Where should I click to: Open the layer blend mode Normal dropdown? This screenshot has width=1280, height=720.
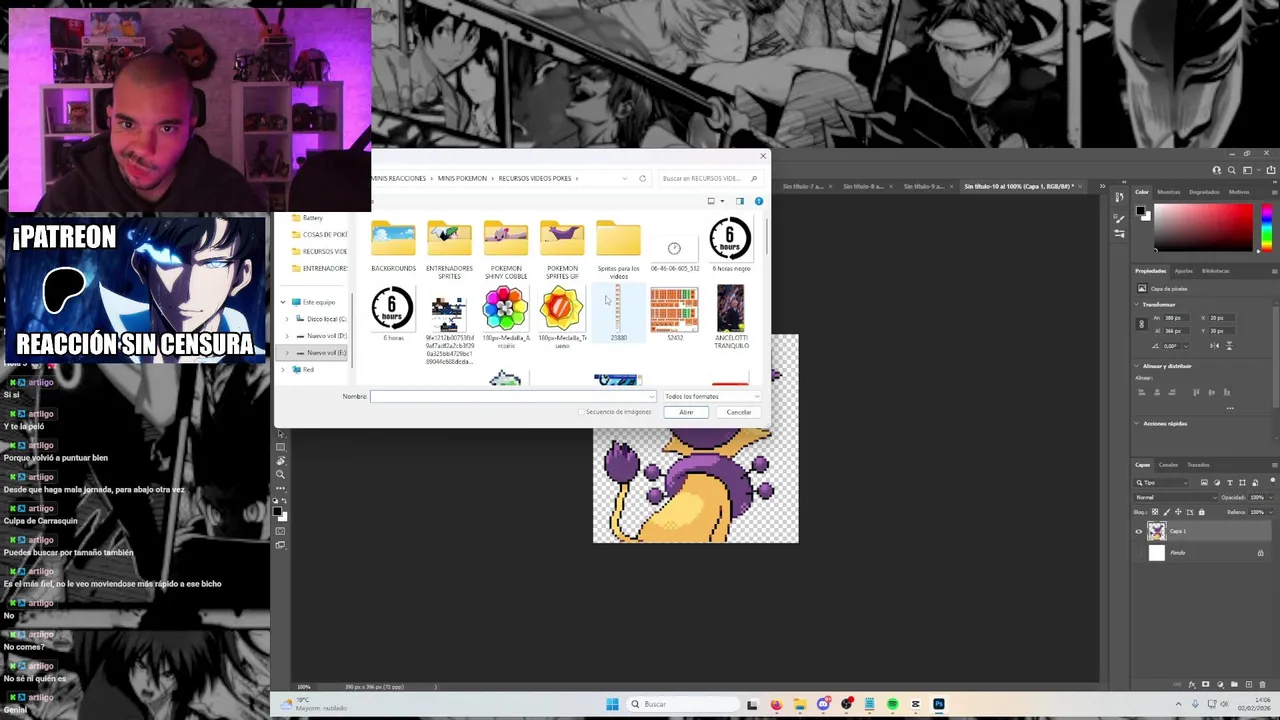[1176, 497]
